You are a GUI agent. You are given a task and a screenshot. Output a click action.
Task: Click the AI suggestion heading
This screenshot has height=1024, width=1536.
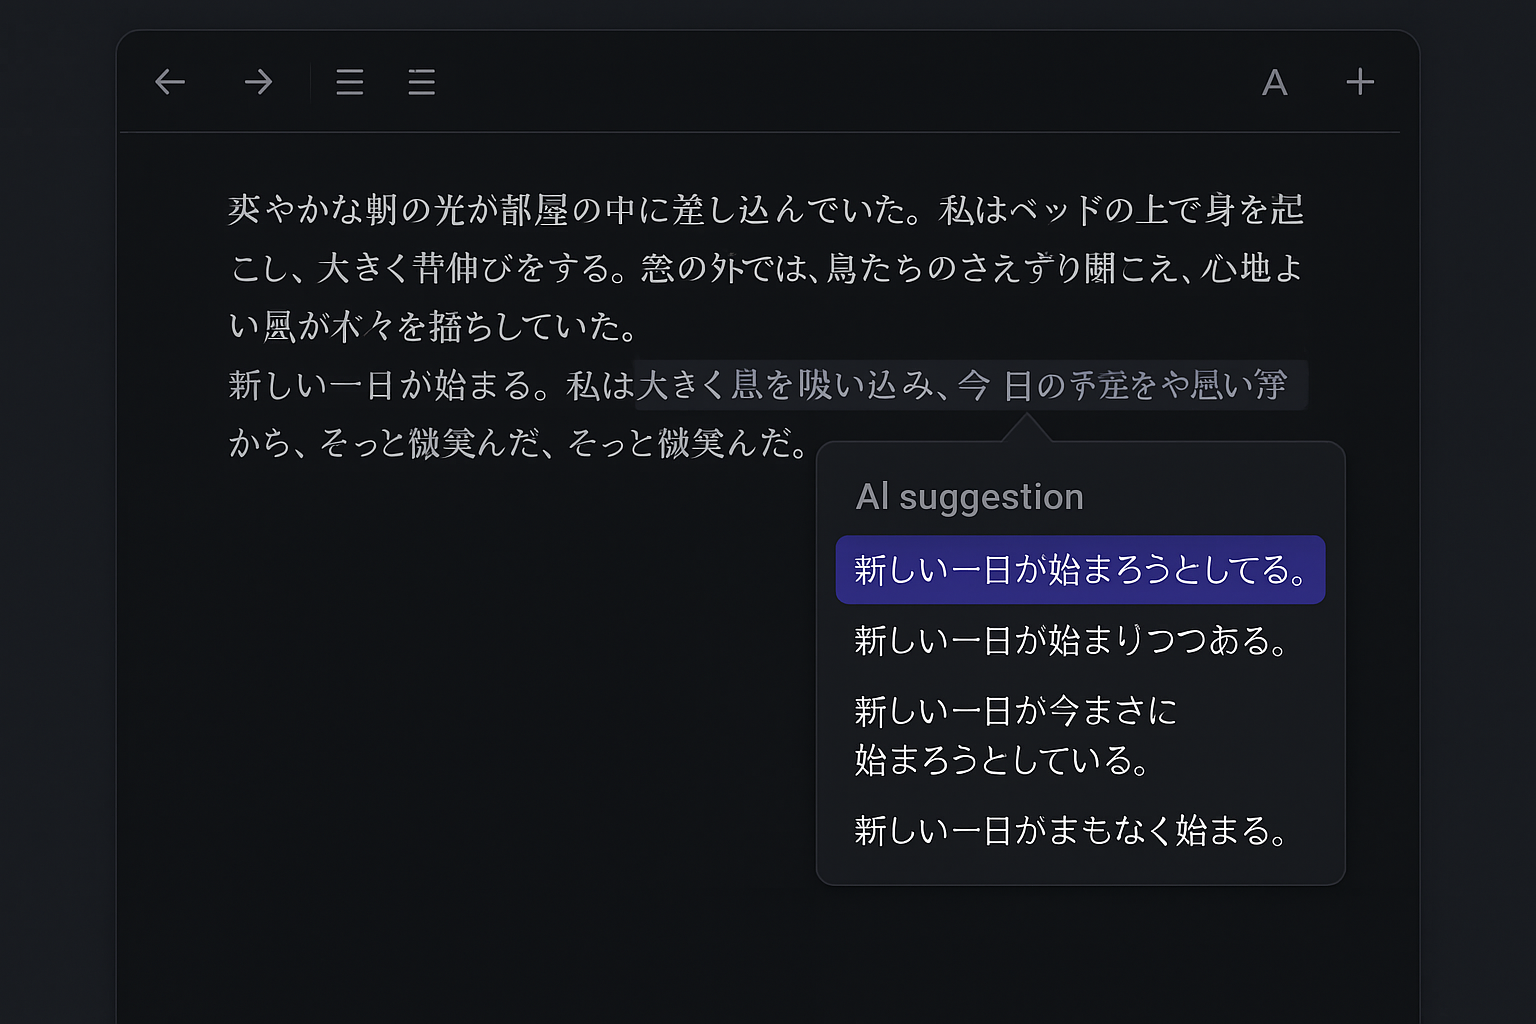[969, 497]
